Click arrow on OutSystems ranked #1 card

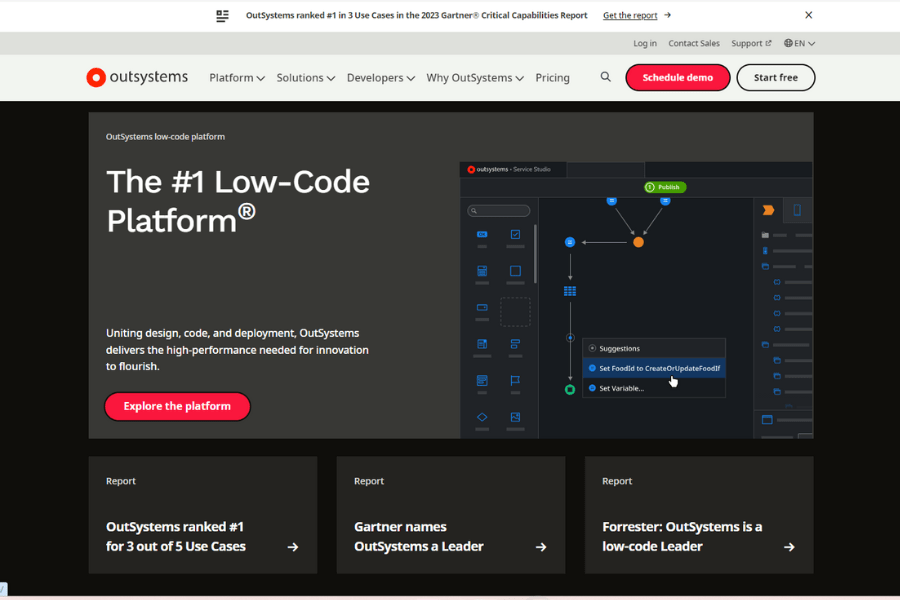tap(293, 547)
